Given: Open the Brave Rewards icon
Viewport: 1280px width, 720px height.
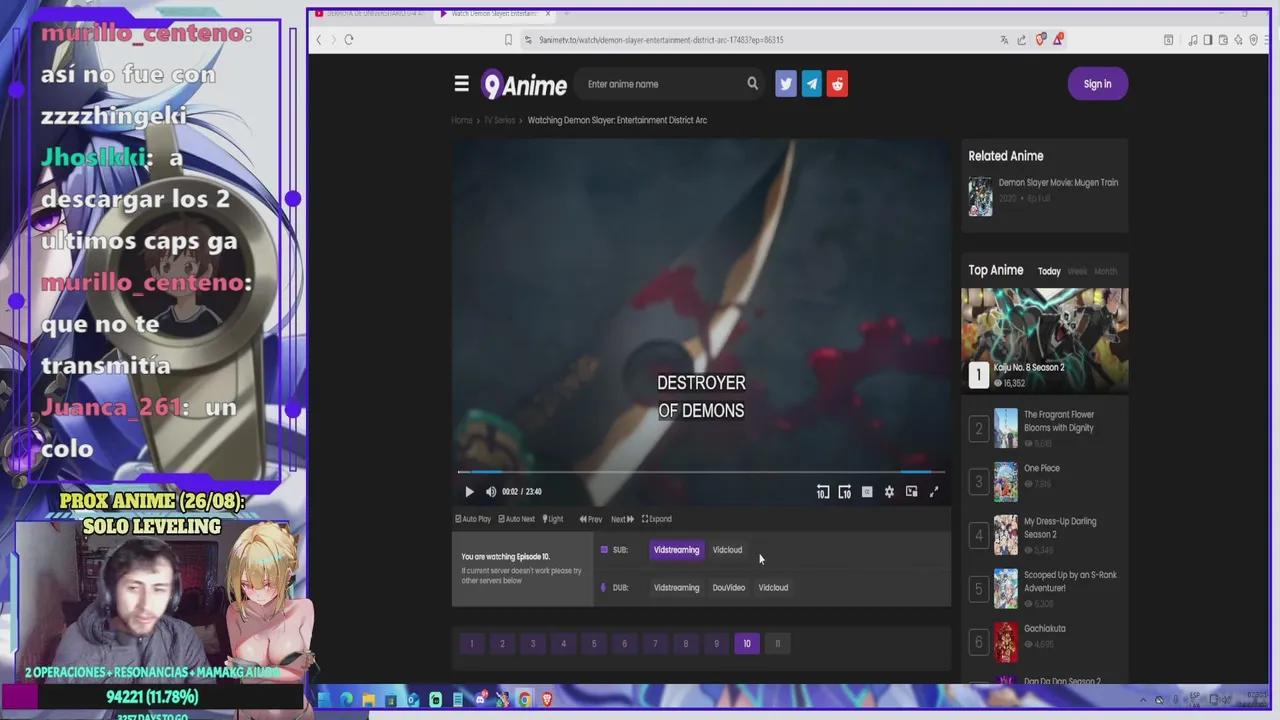Looking at the screenshot, I should (1058, 40).
